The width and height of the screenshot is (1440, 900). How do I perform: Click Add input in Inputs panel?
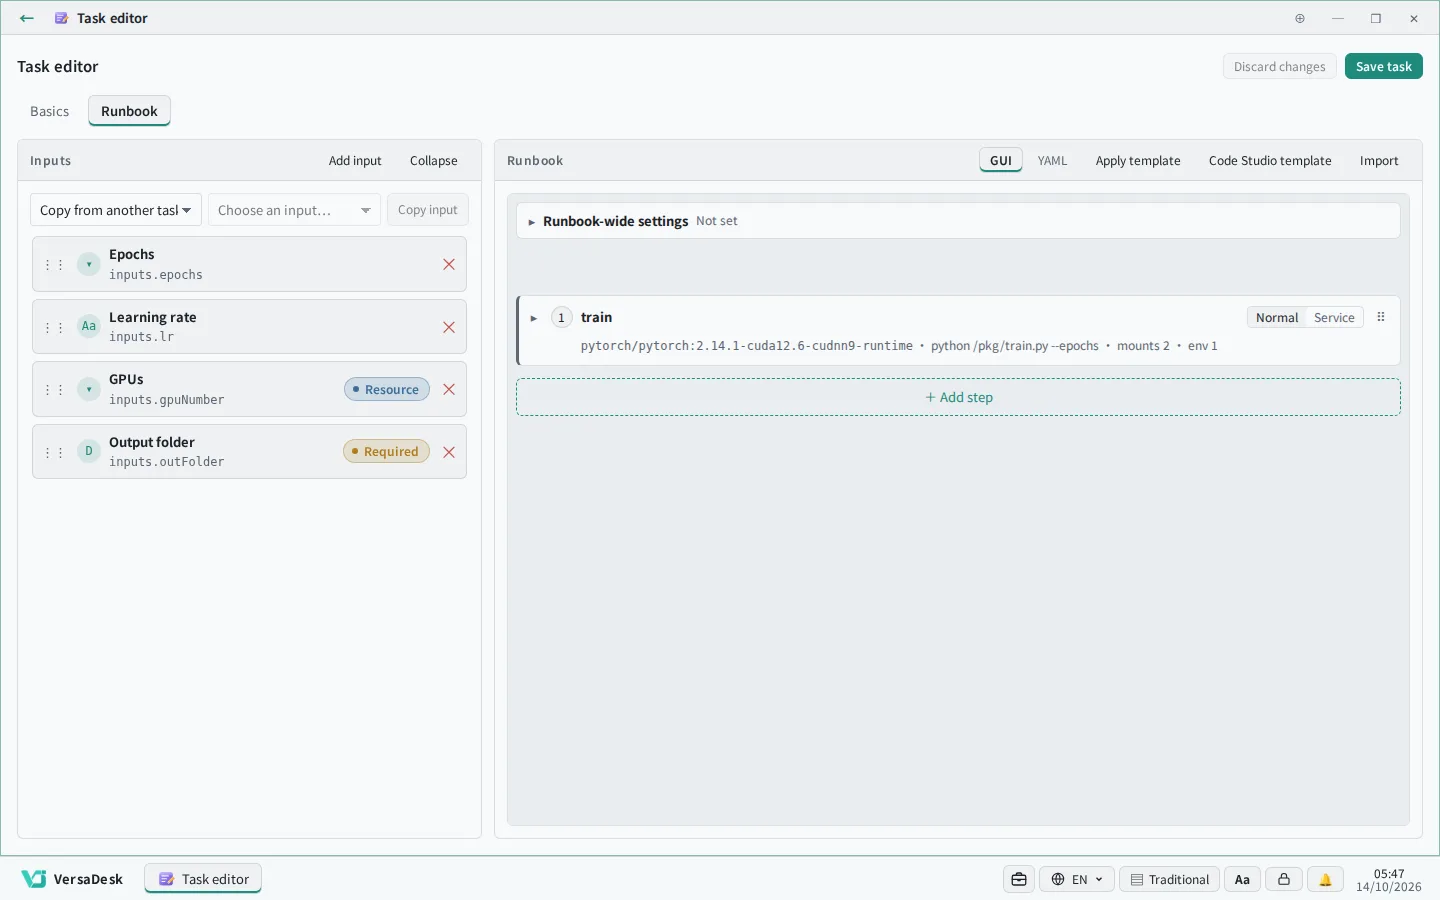click(355, 161)
